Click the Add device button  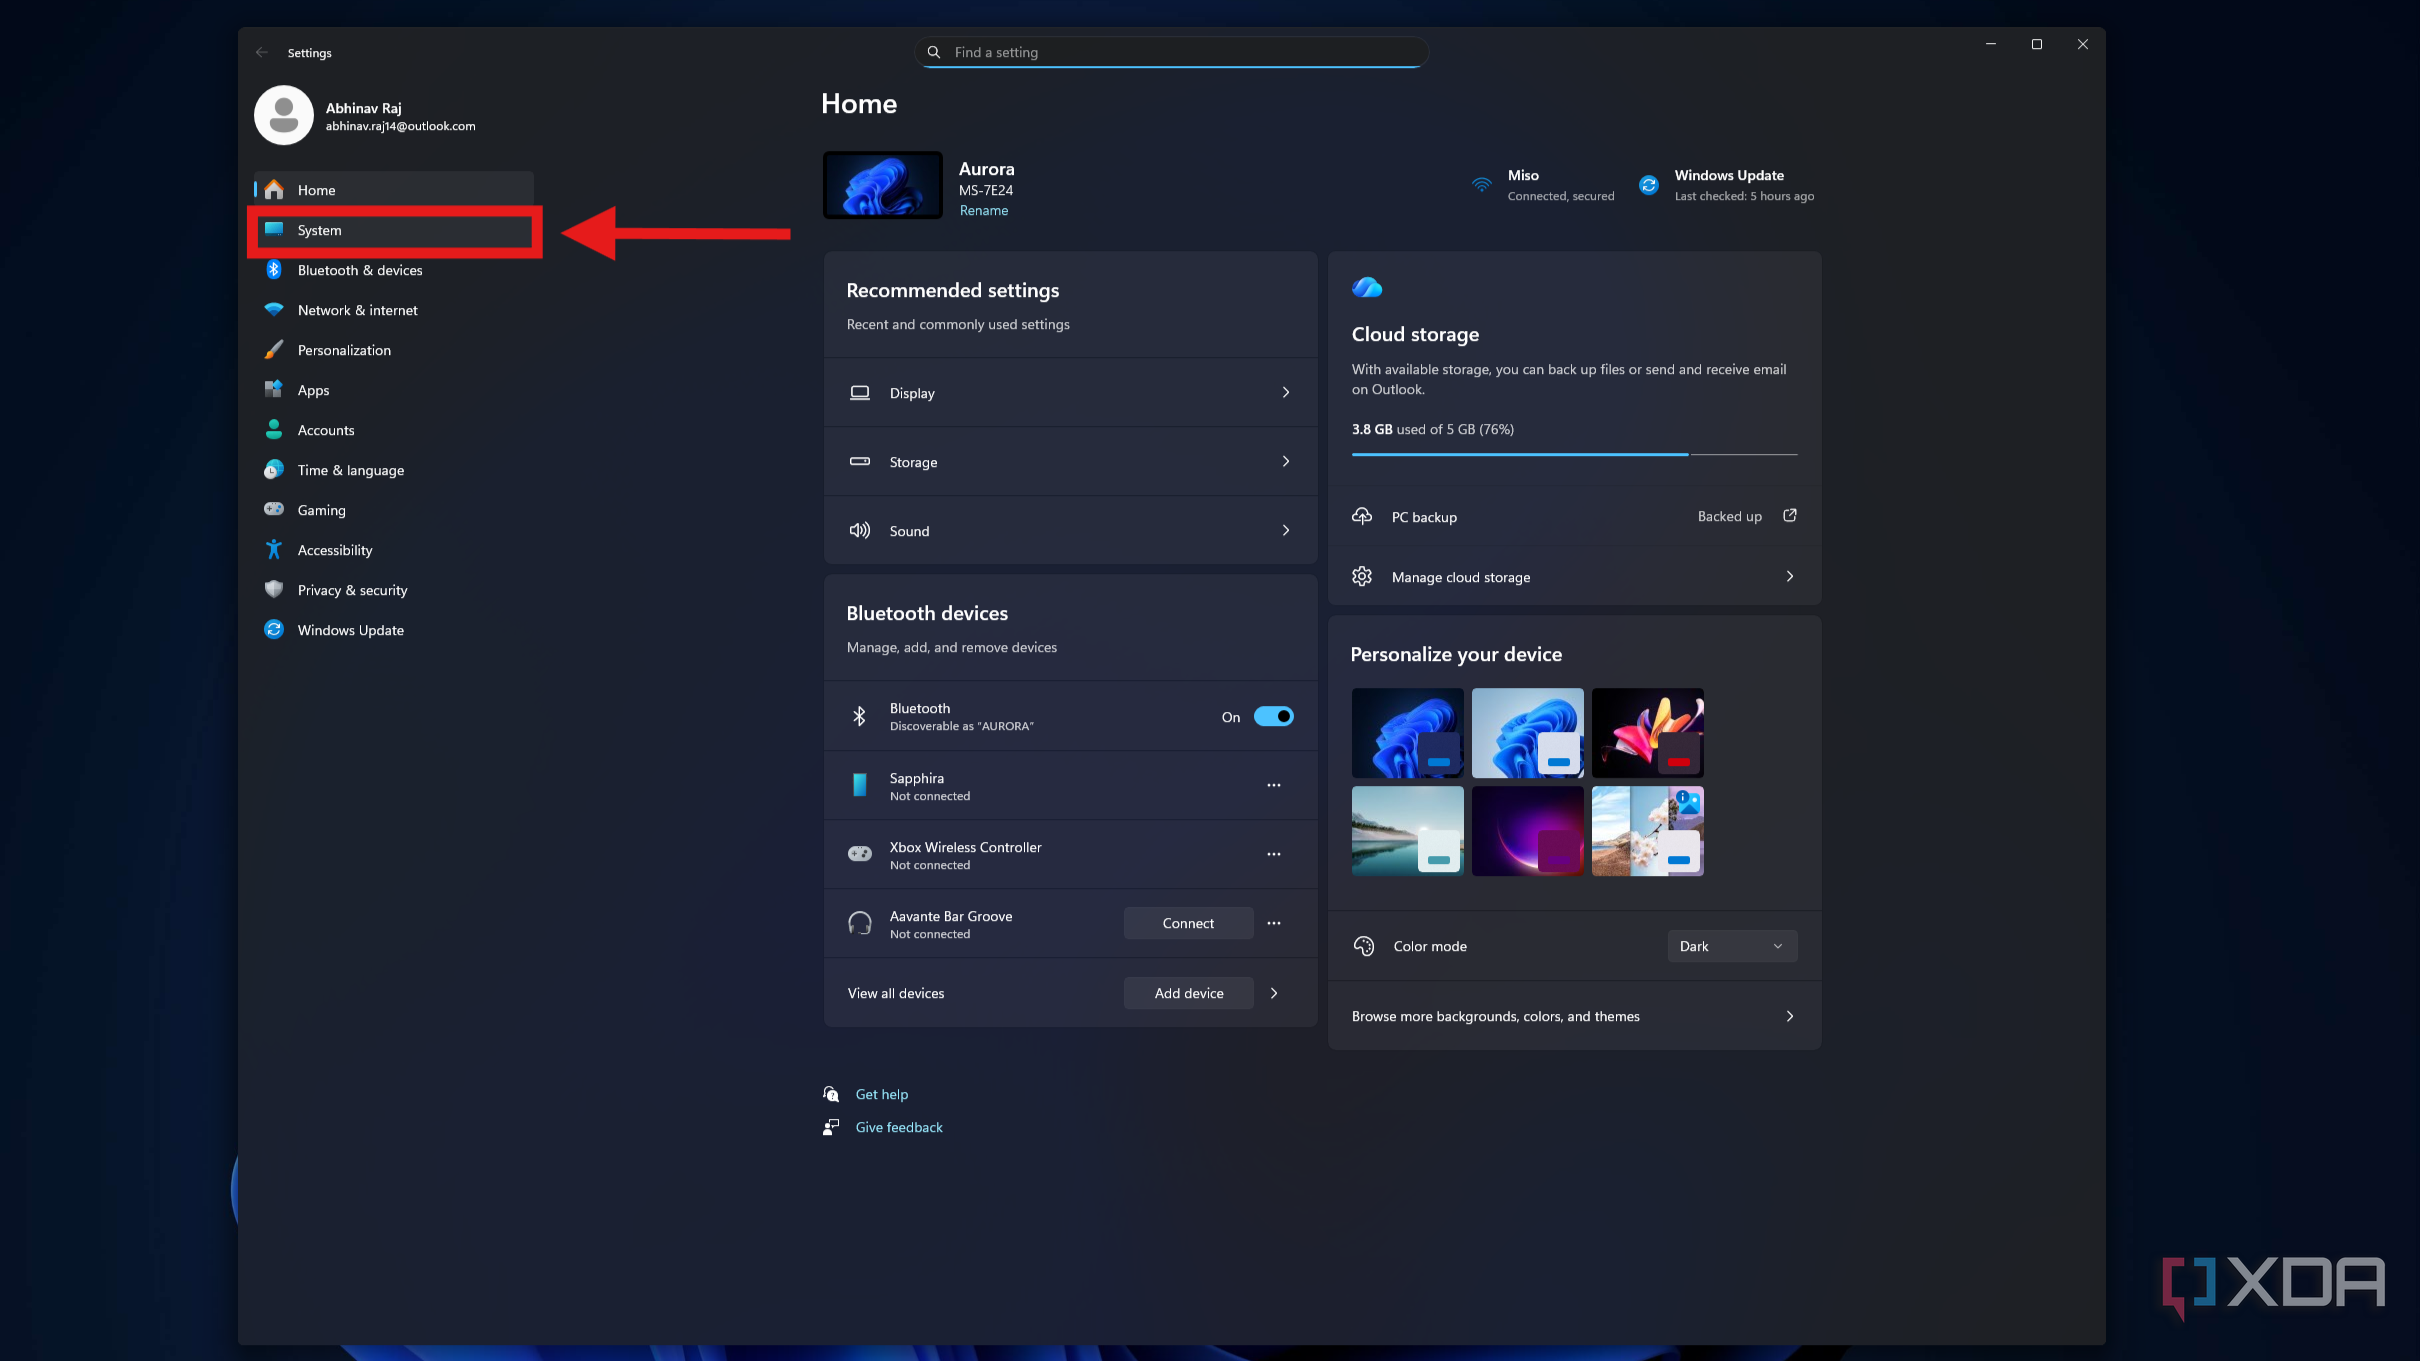pos(1188,993)
